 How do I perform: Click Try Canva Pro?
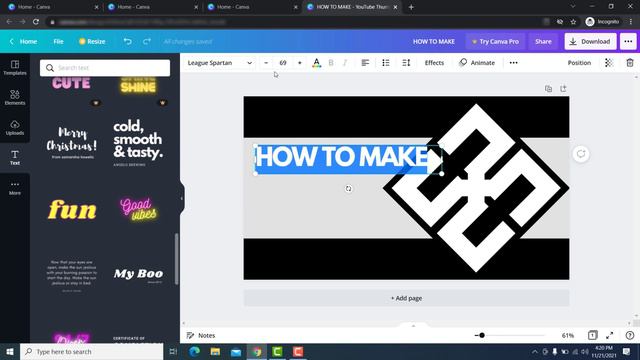496,42
